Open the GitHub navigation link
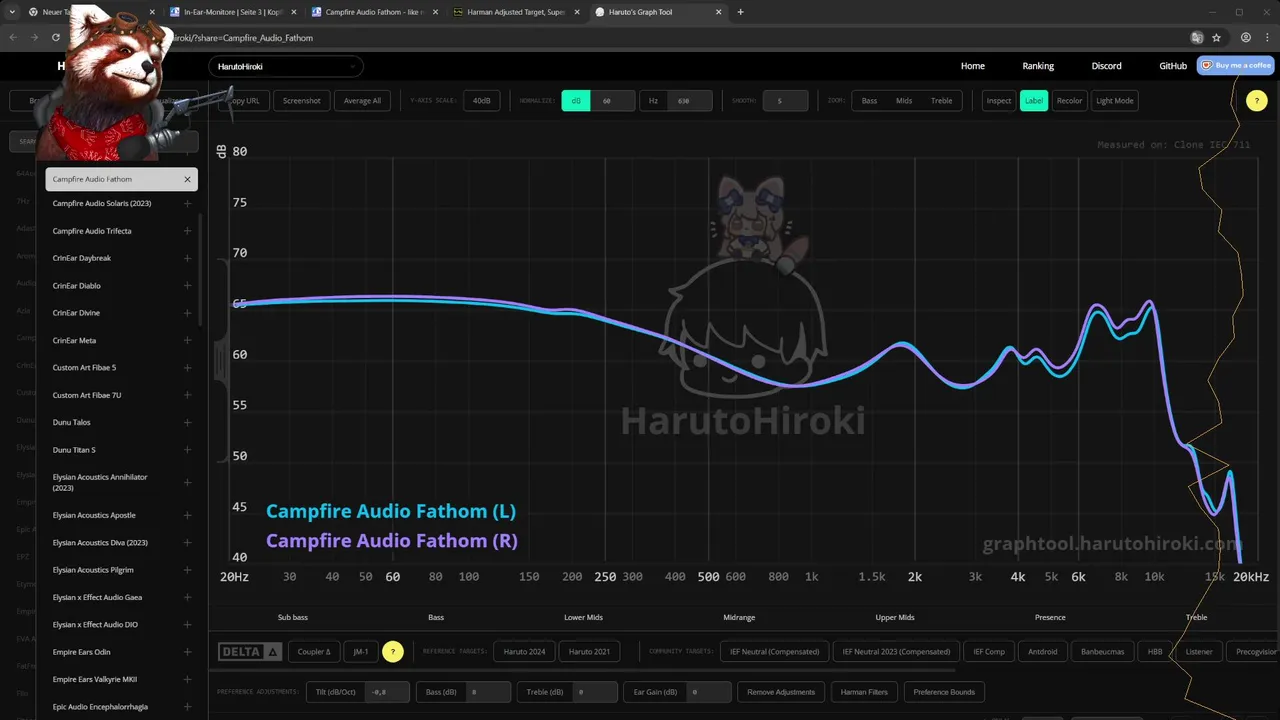The height and width of the screenshot is (720, 1280). 1173,66
